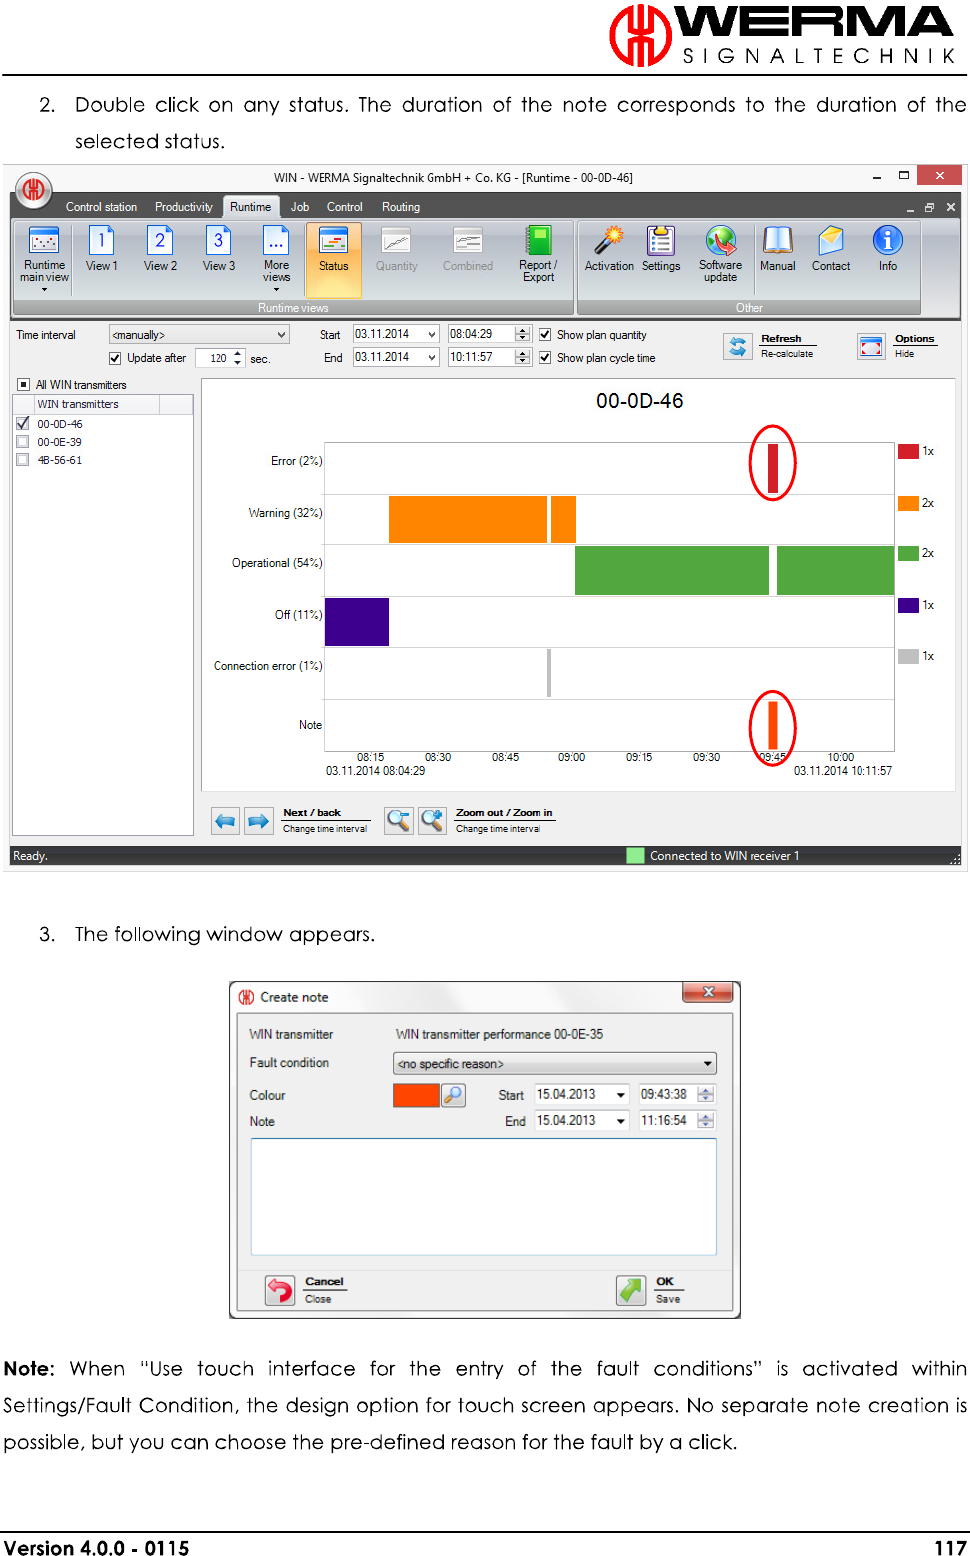Click the OK text in Create note
The image size is (970, 1556).
[665, 1282]
